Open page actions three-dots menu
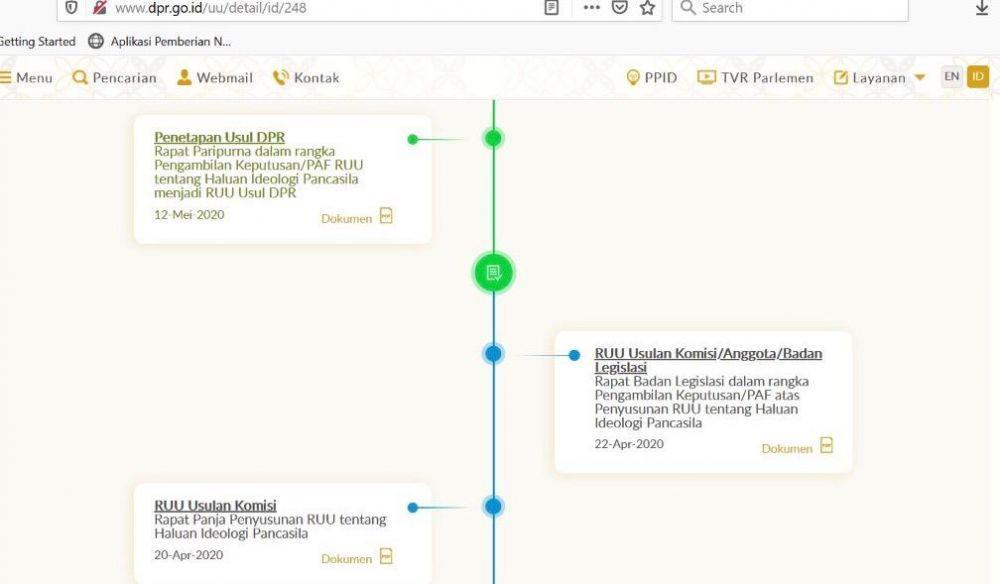Screen dimensions: 1000x584 click(x=591, y=8)
